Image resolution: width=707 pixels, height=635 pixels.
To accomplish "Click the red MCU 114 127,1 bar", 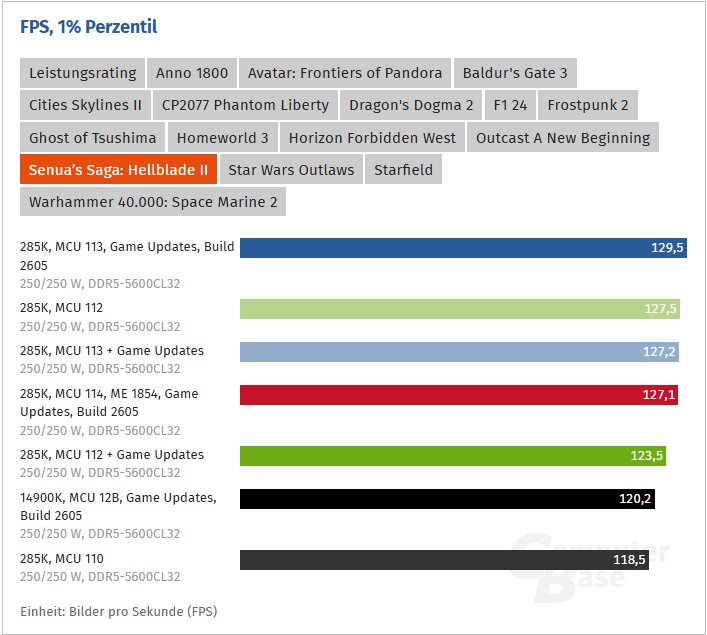I will pyautogui.click(x=459, y=395).
